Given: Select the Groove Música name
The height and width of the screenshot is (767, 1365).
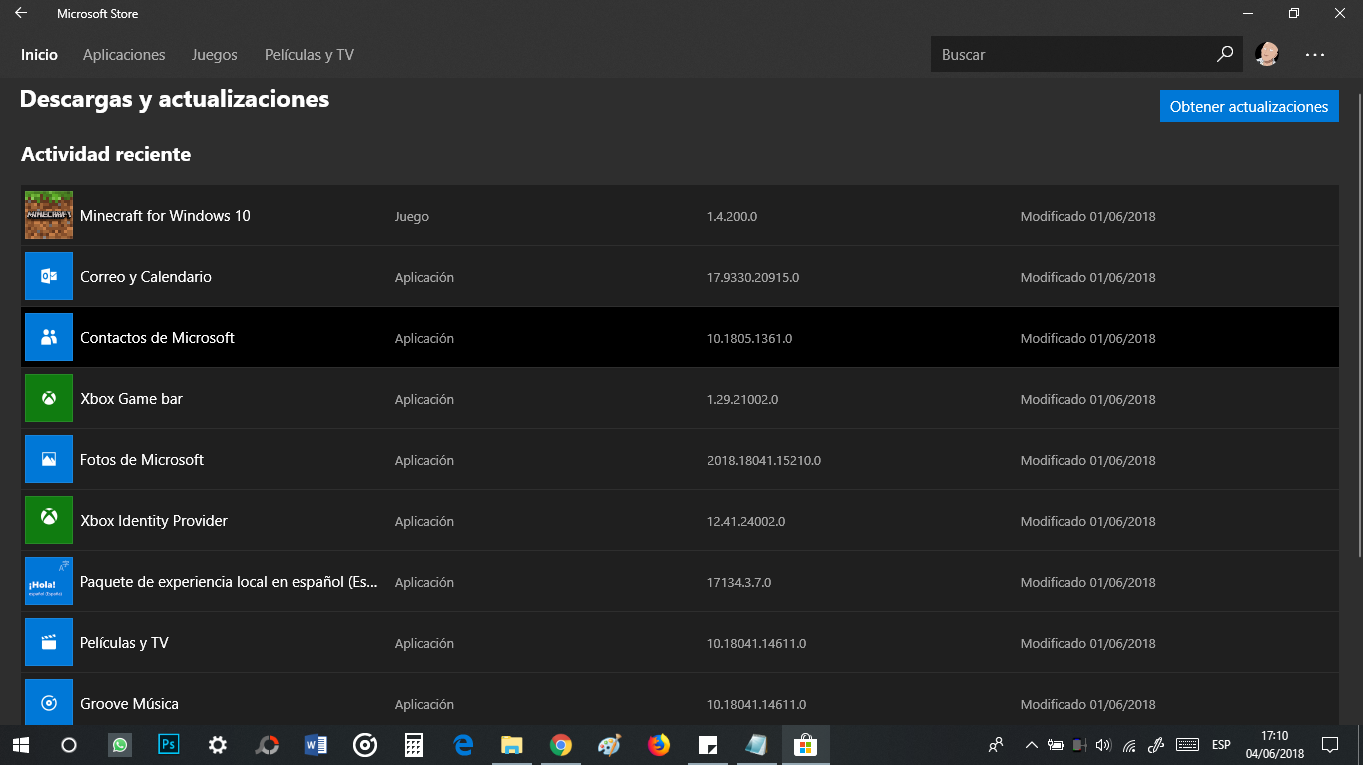Looking at the screenshot, I should (129, 704).
